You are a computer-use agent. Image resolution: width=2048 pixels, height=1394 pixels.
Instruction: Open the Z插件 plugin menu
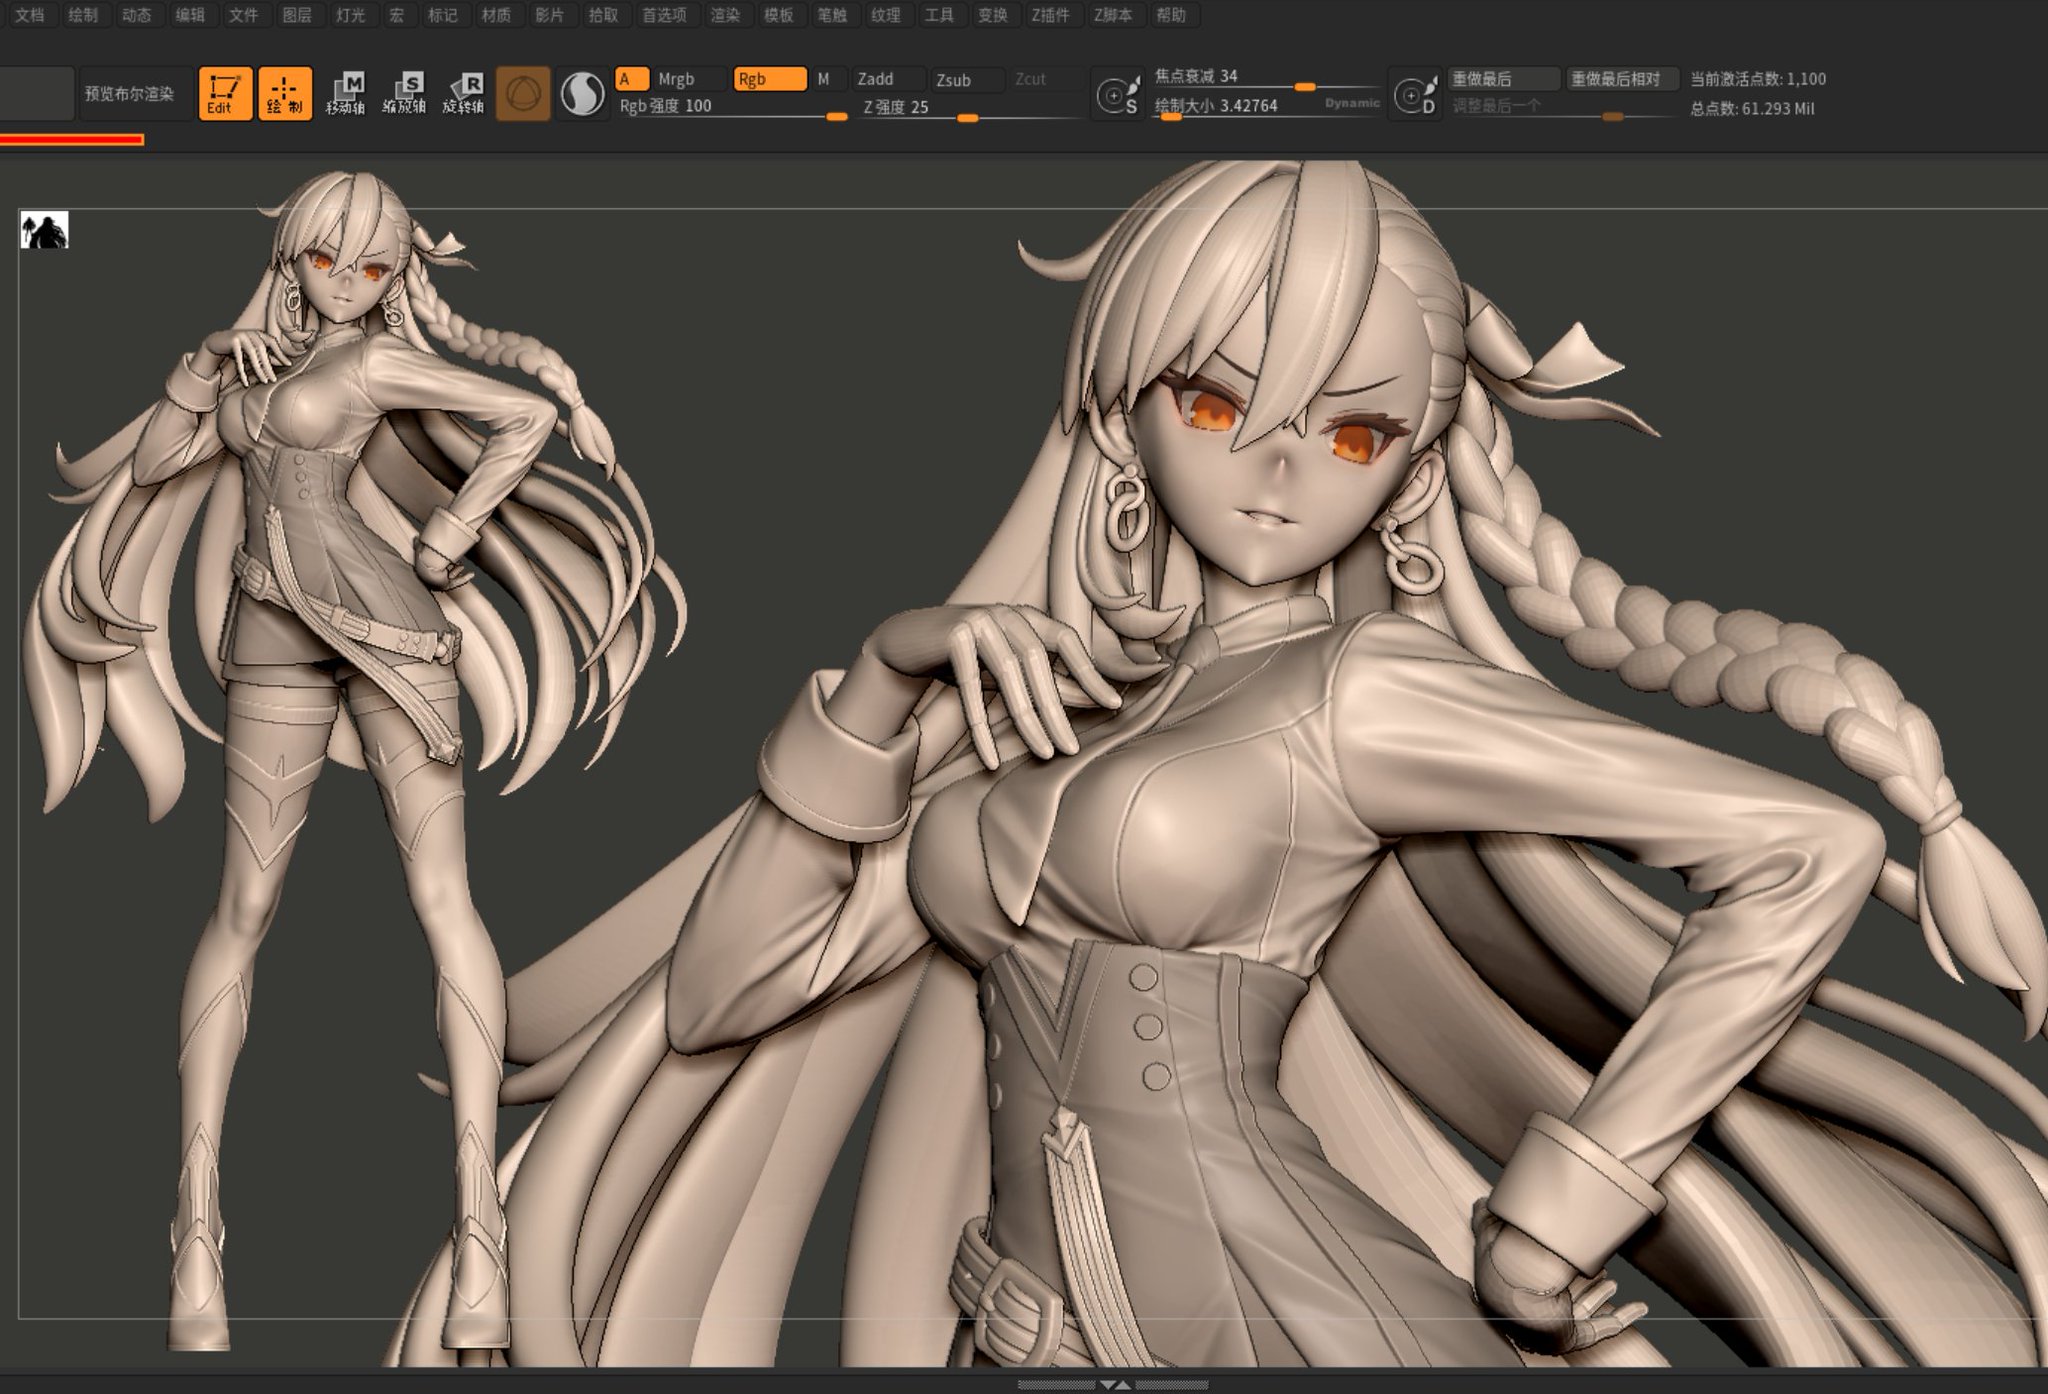tap(1050, 15)
